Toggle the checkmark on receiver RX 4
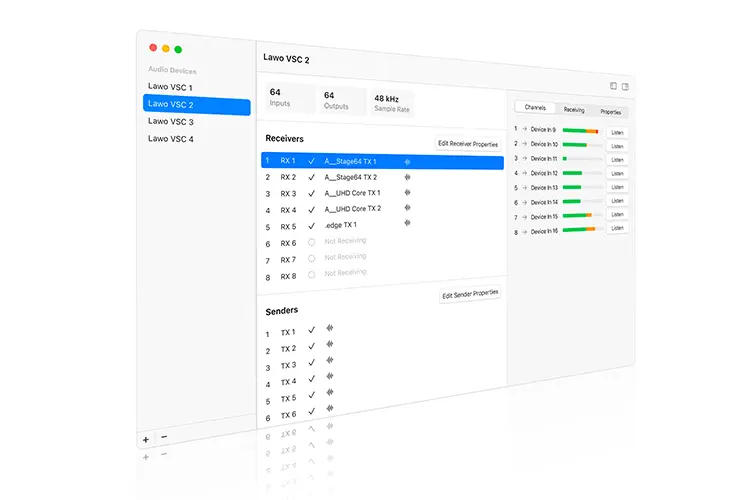The width and height of the screenshot is (750, 500). tap(311, 210)
